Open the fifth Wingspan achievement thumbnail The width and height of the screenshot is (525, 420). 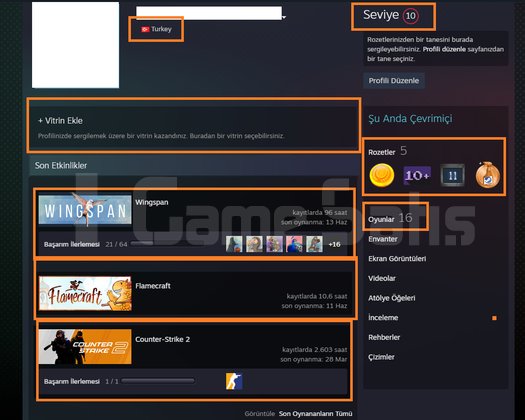pyautogui.click(x=314, y=244)
